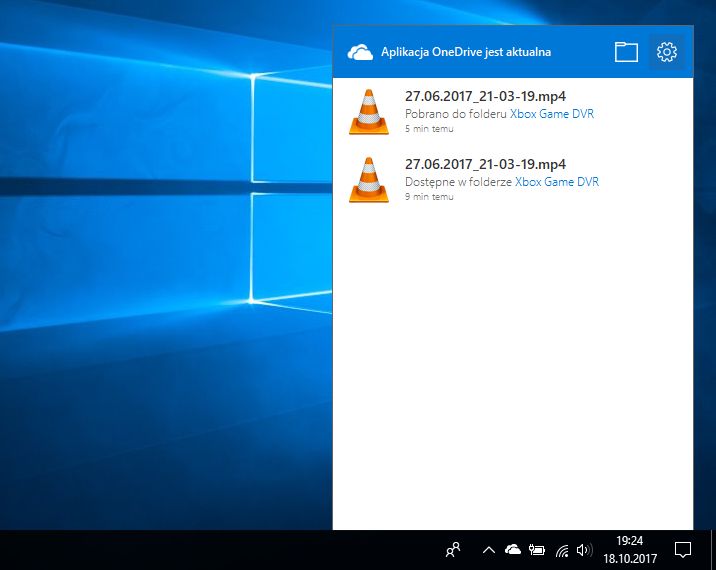716x570 pixels.
Task: Click the People icon in the taskbar
Action: click(x=453, y=550)
